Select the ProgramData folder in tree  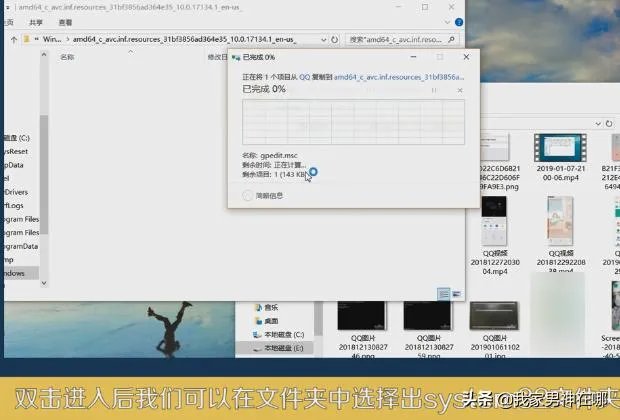pyautogui.click(x=21, y=246)
